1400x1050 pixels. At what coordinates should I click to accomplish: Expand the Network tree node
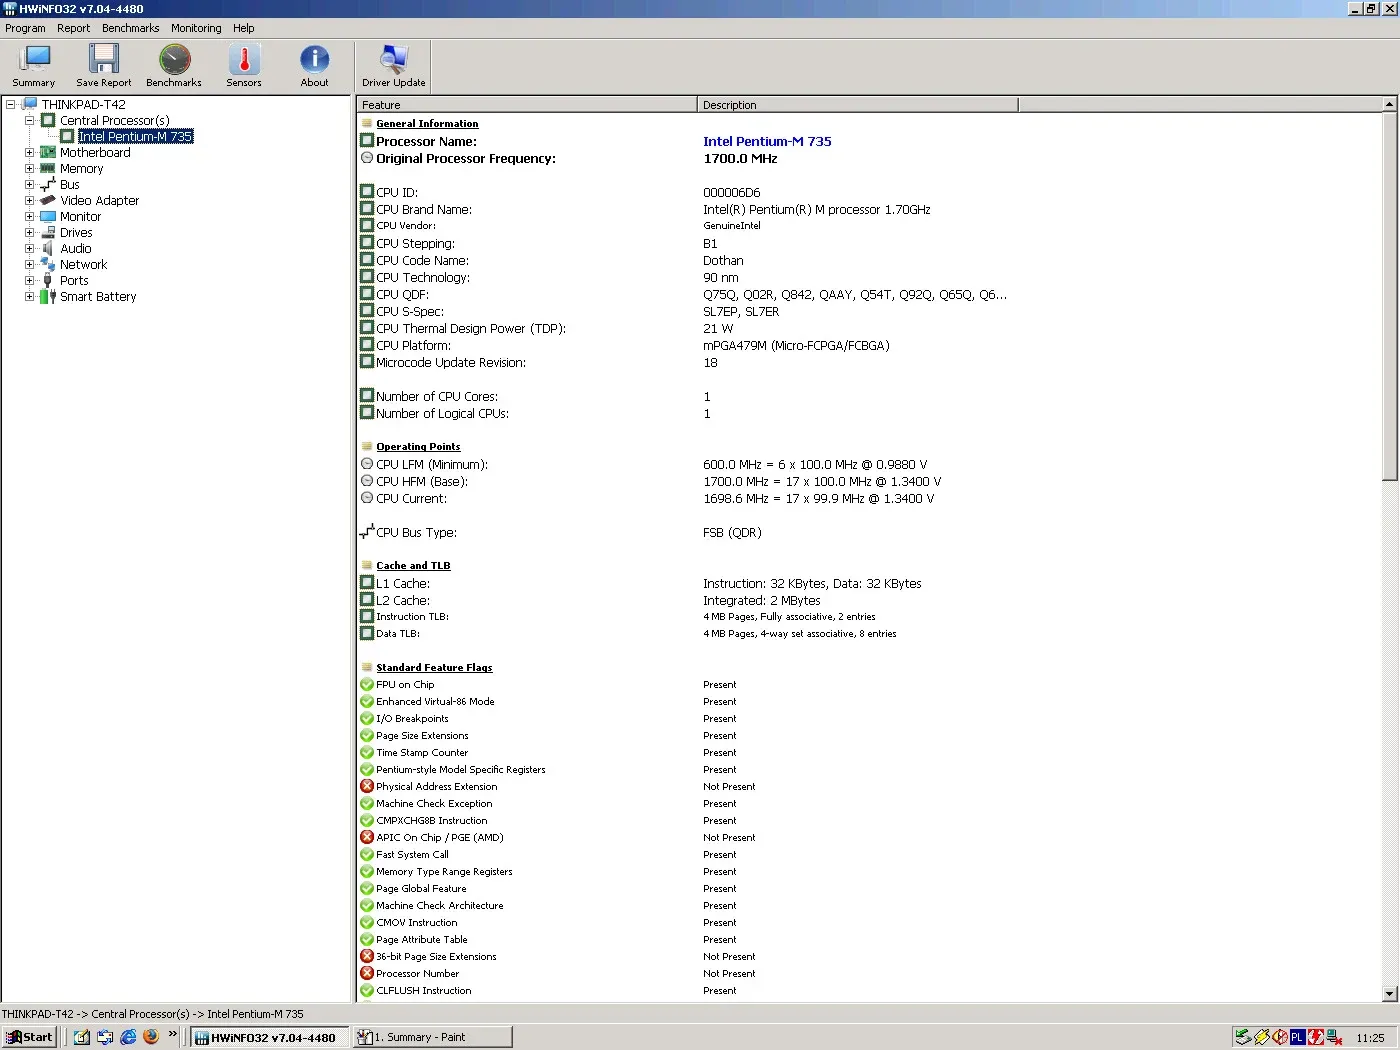29,265
